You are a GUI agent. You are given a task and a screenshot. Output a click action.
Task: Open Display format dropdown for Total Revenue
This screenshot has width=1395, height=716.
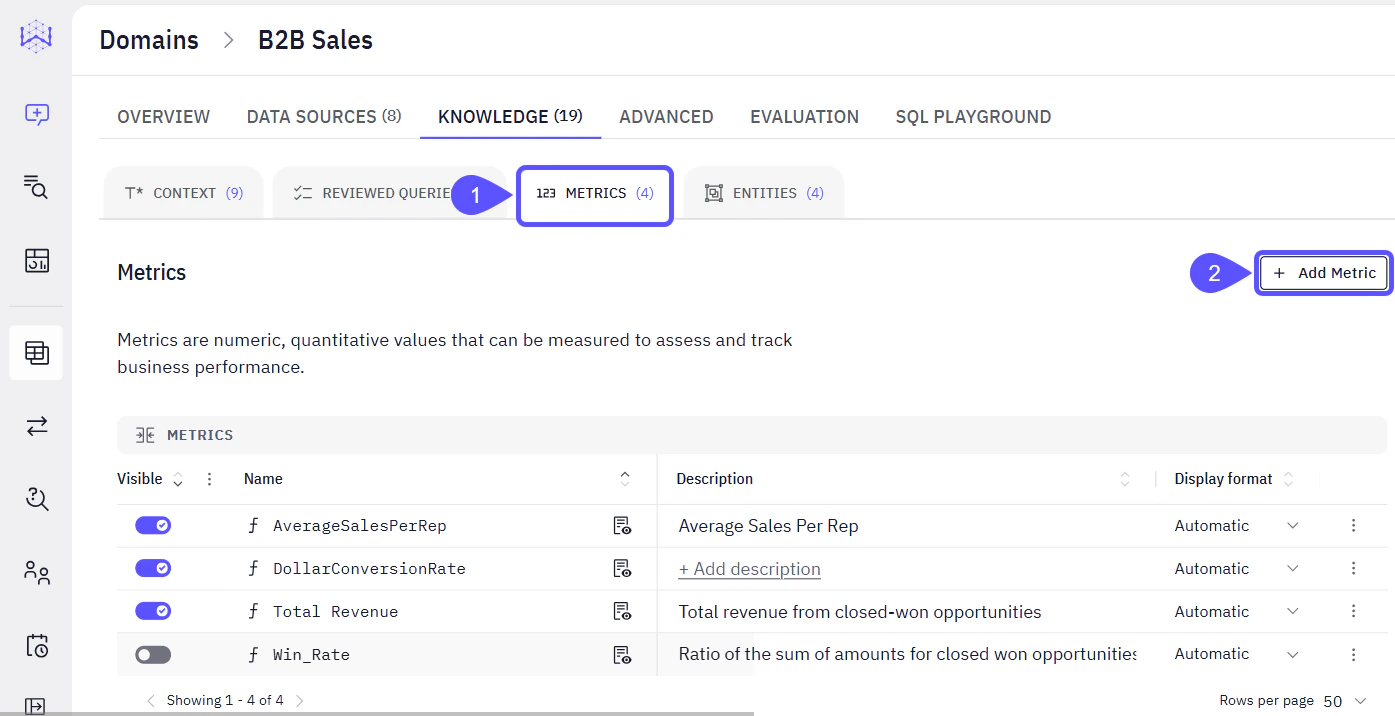[1292, 611]
